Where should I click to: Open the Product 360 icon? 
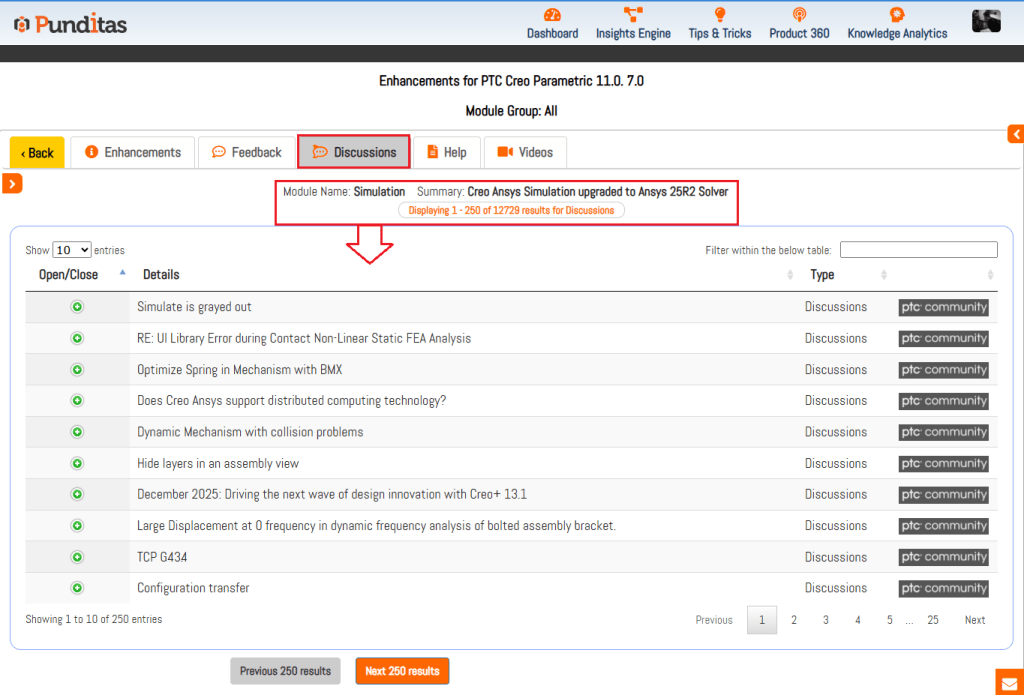pyautogui.click(x=799, y=15)
